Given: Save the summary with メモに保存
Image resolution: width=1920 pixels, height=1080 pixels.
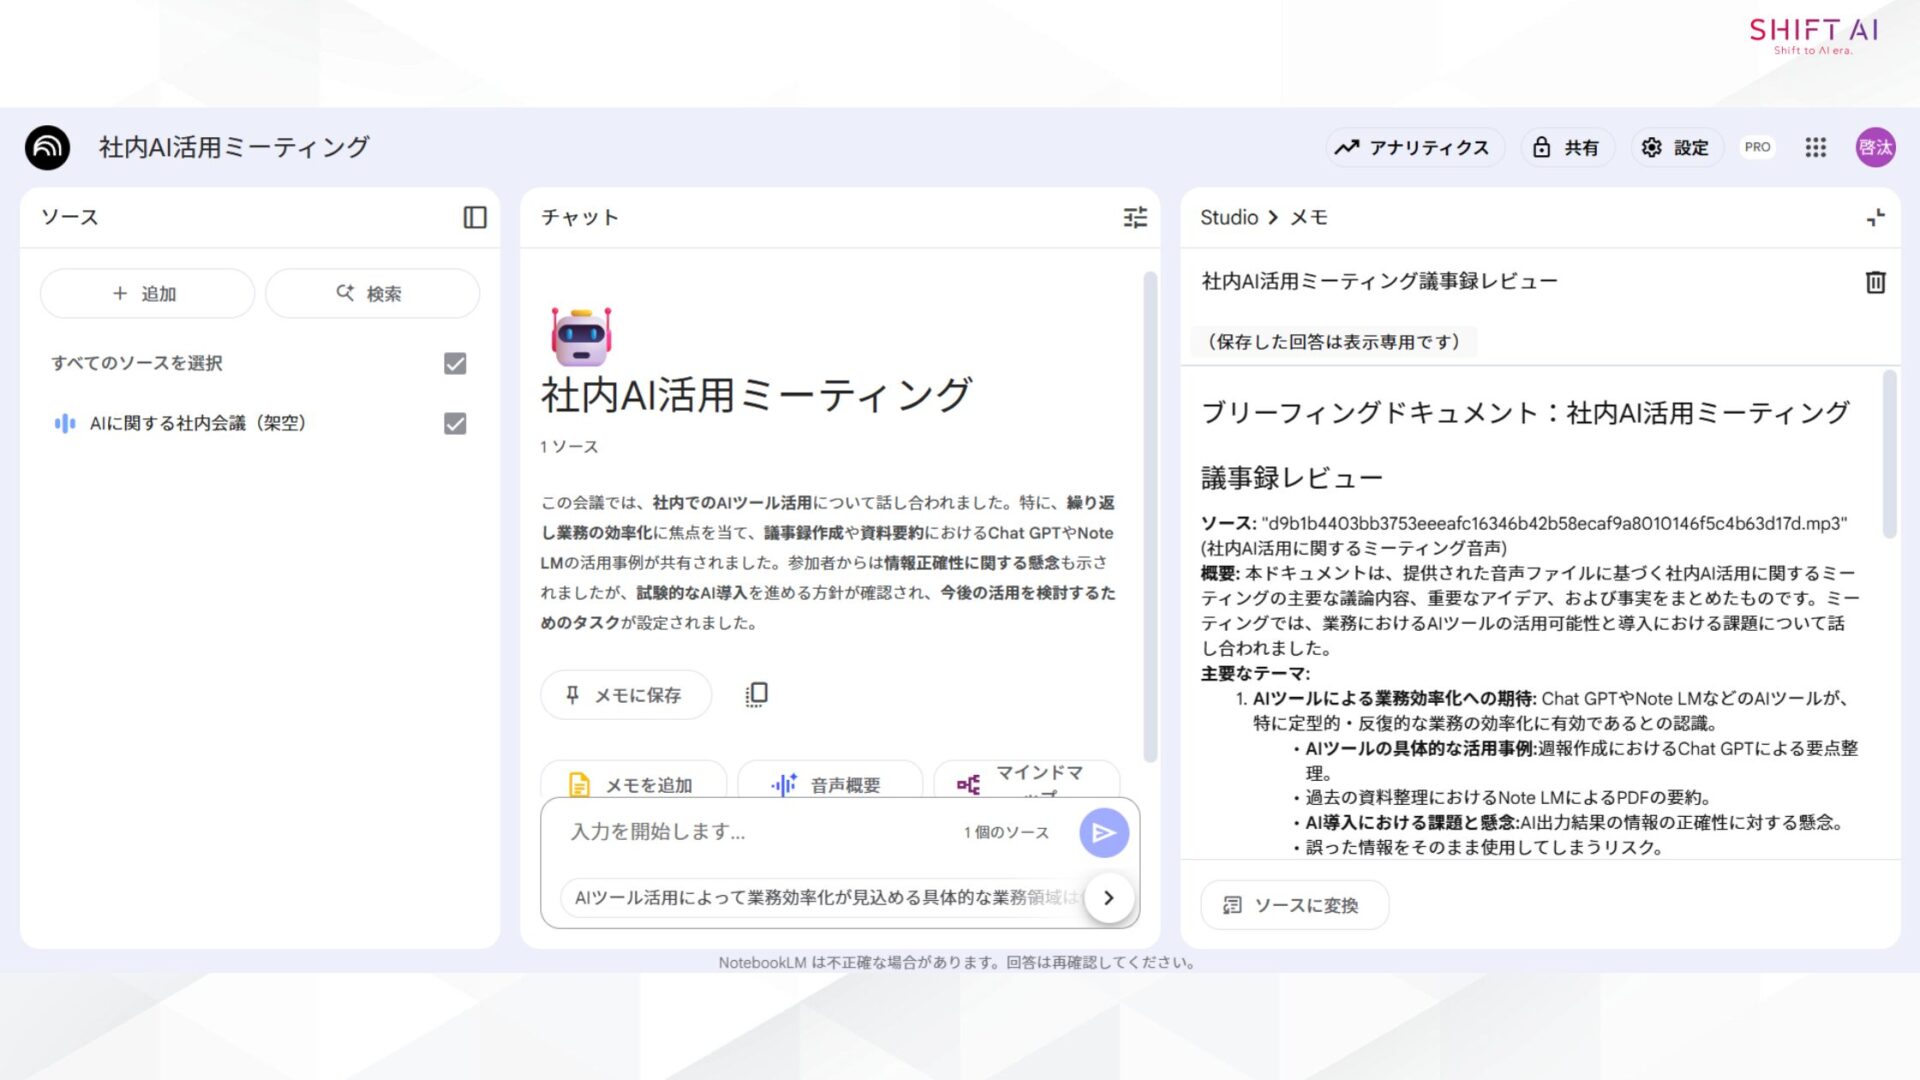Looking at the screenshot, I should pos(625,694).
